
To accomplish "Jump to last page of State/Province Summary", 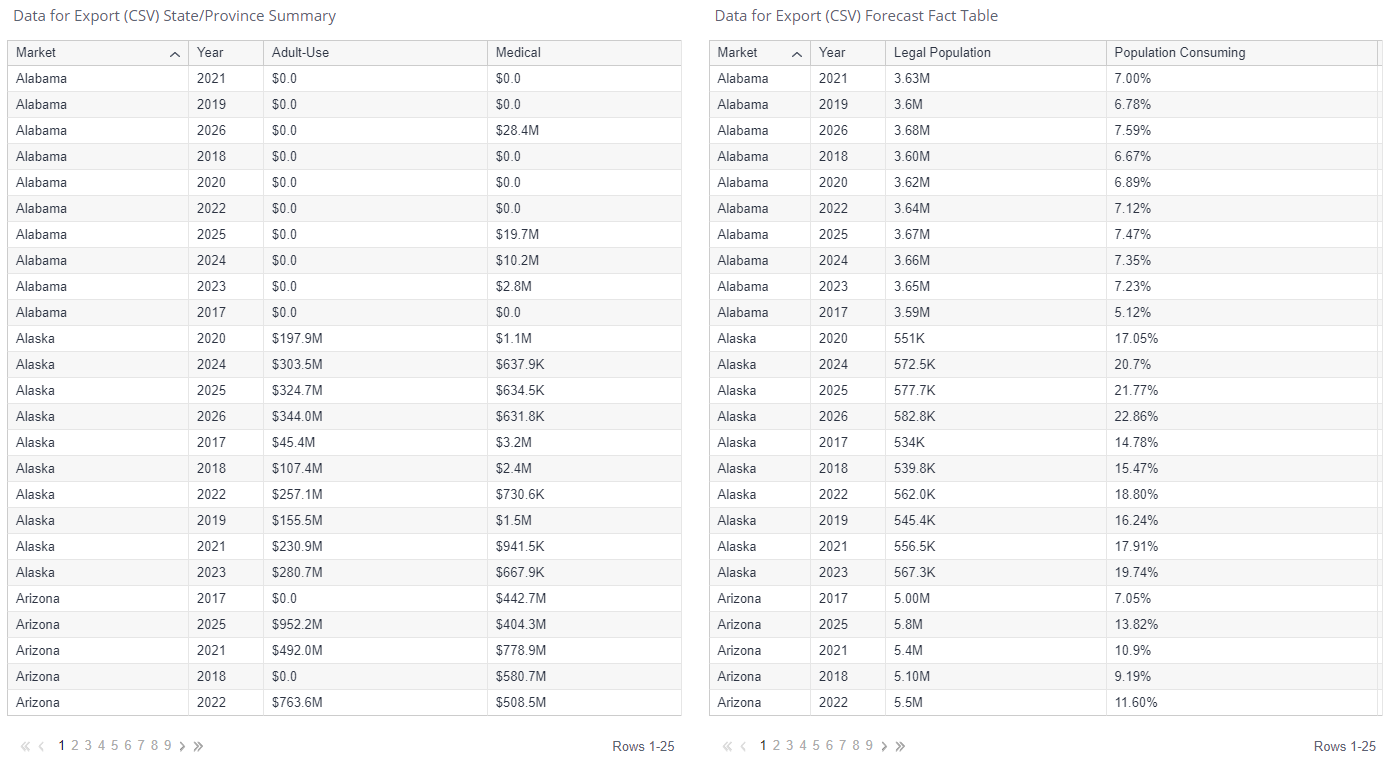I will coord(198,746).
